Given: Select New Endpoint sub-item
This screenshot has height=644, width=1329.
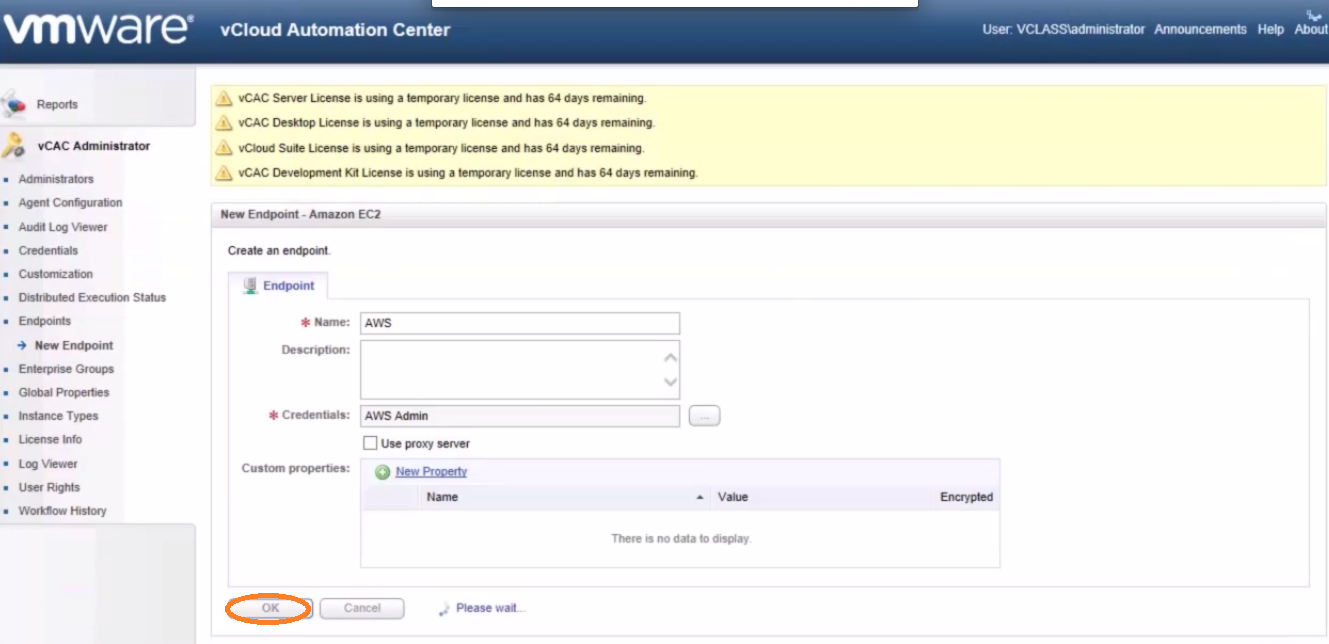Looking at the screenshot, I should click(x=74, y=346).
